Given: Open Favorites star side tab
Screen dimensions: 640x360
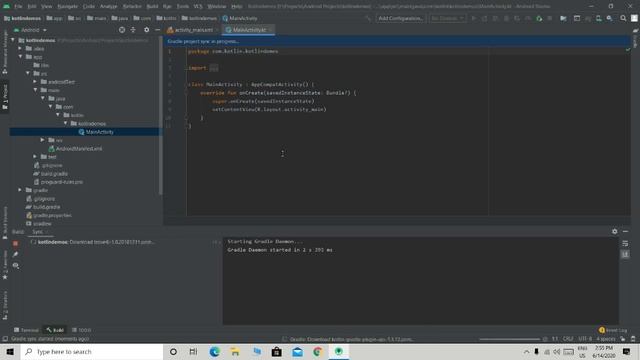Looking at the screenshot, I should (5, 266).
